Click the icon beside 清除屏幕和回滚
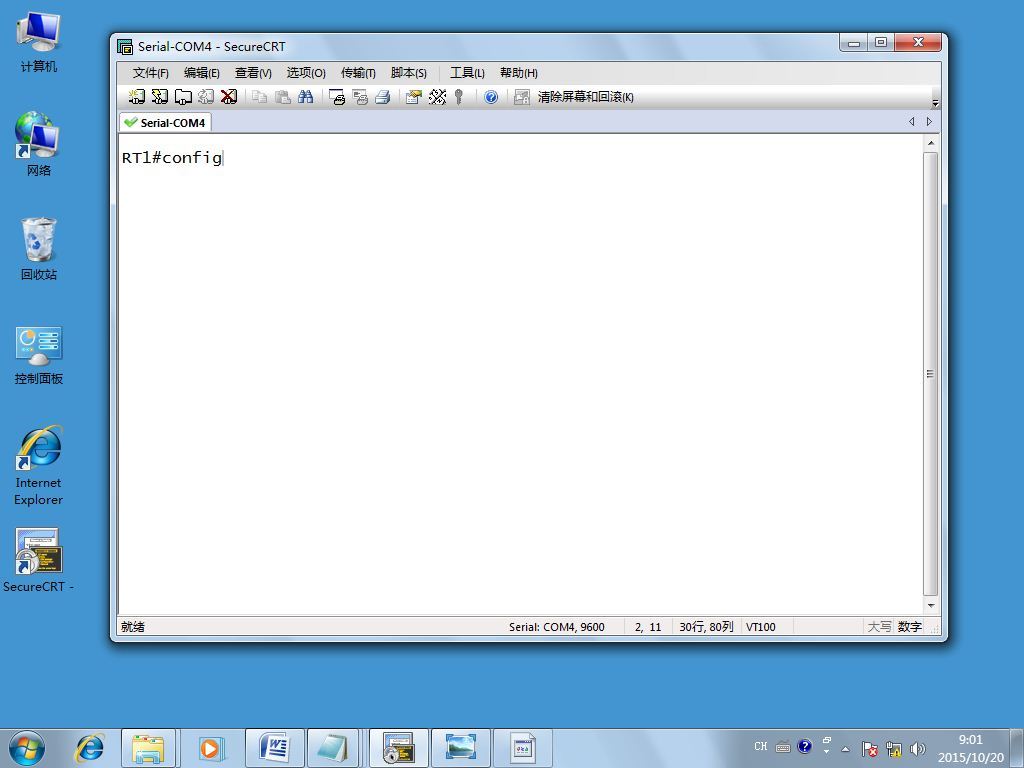1024x768 pixels. (521, 97)
